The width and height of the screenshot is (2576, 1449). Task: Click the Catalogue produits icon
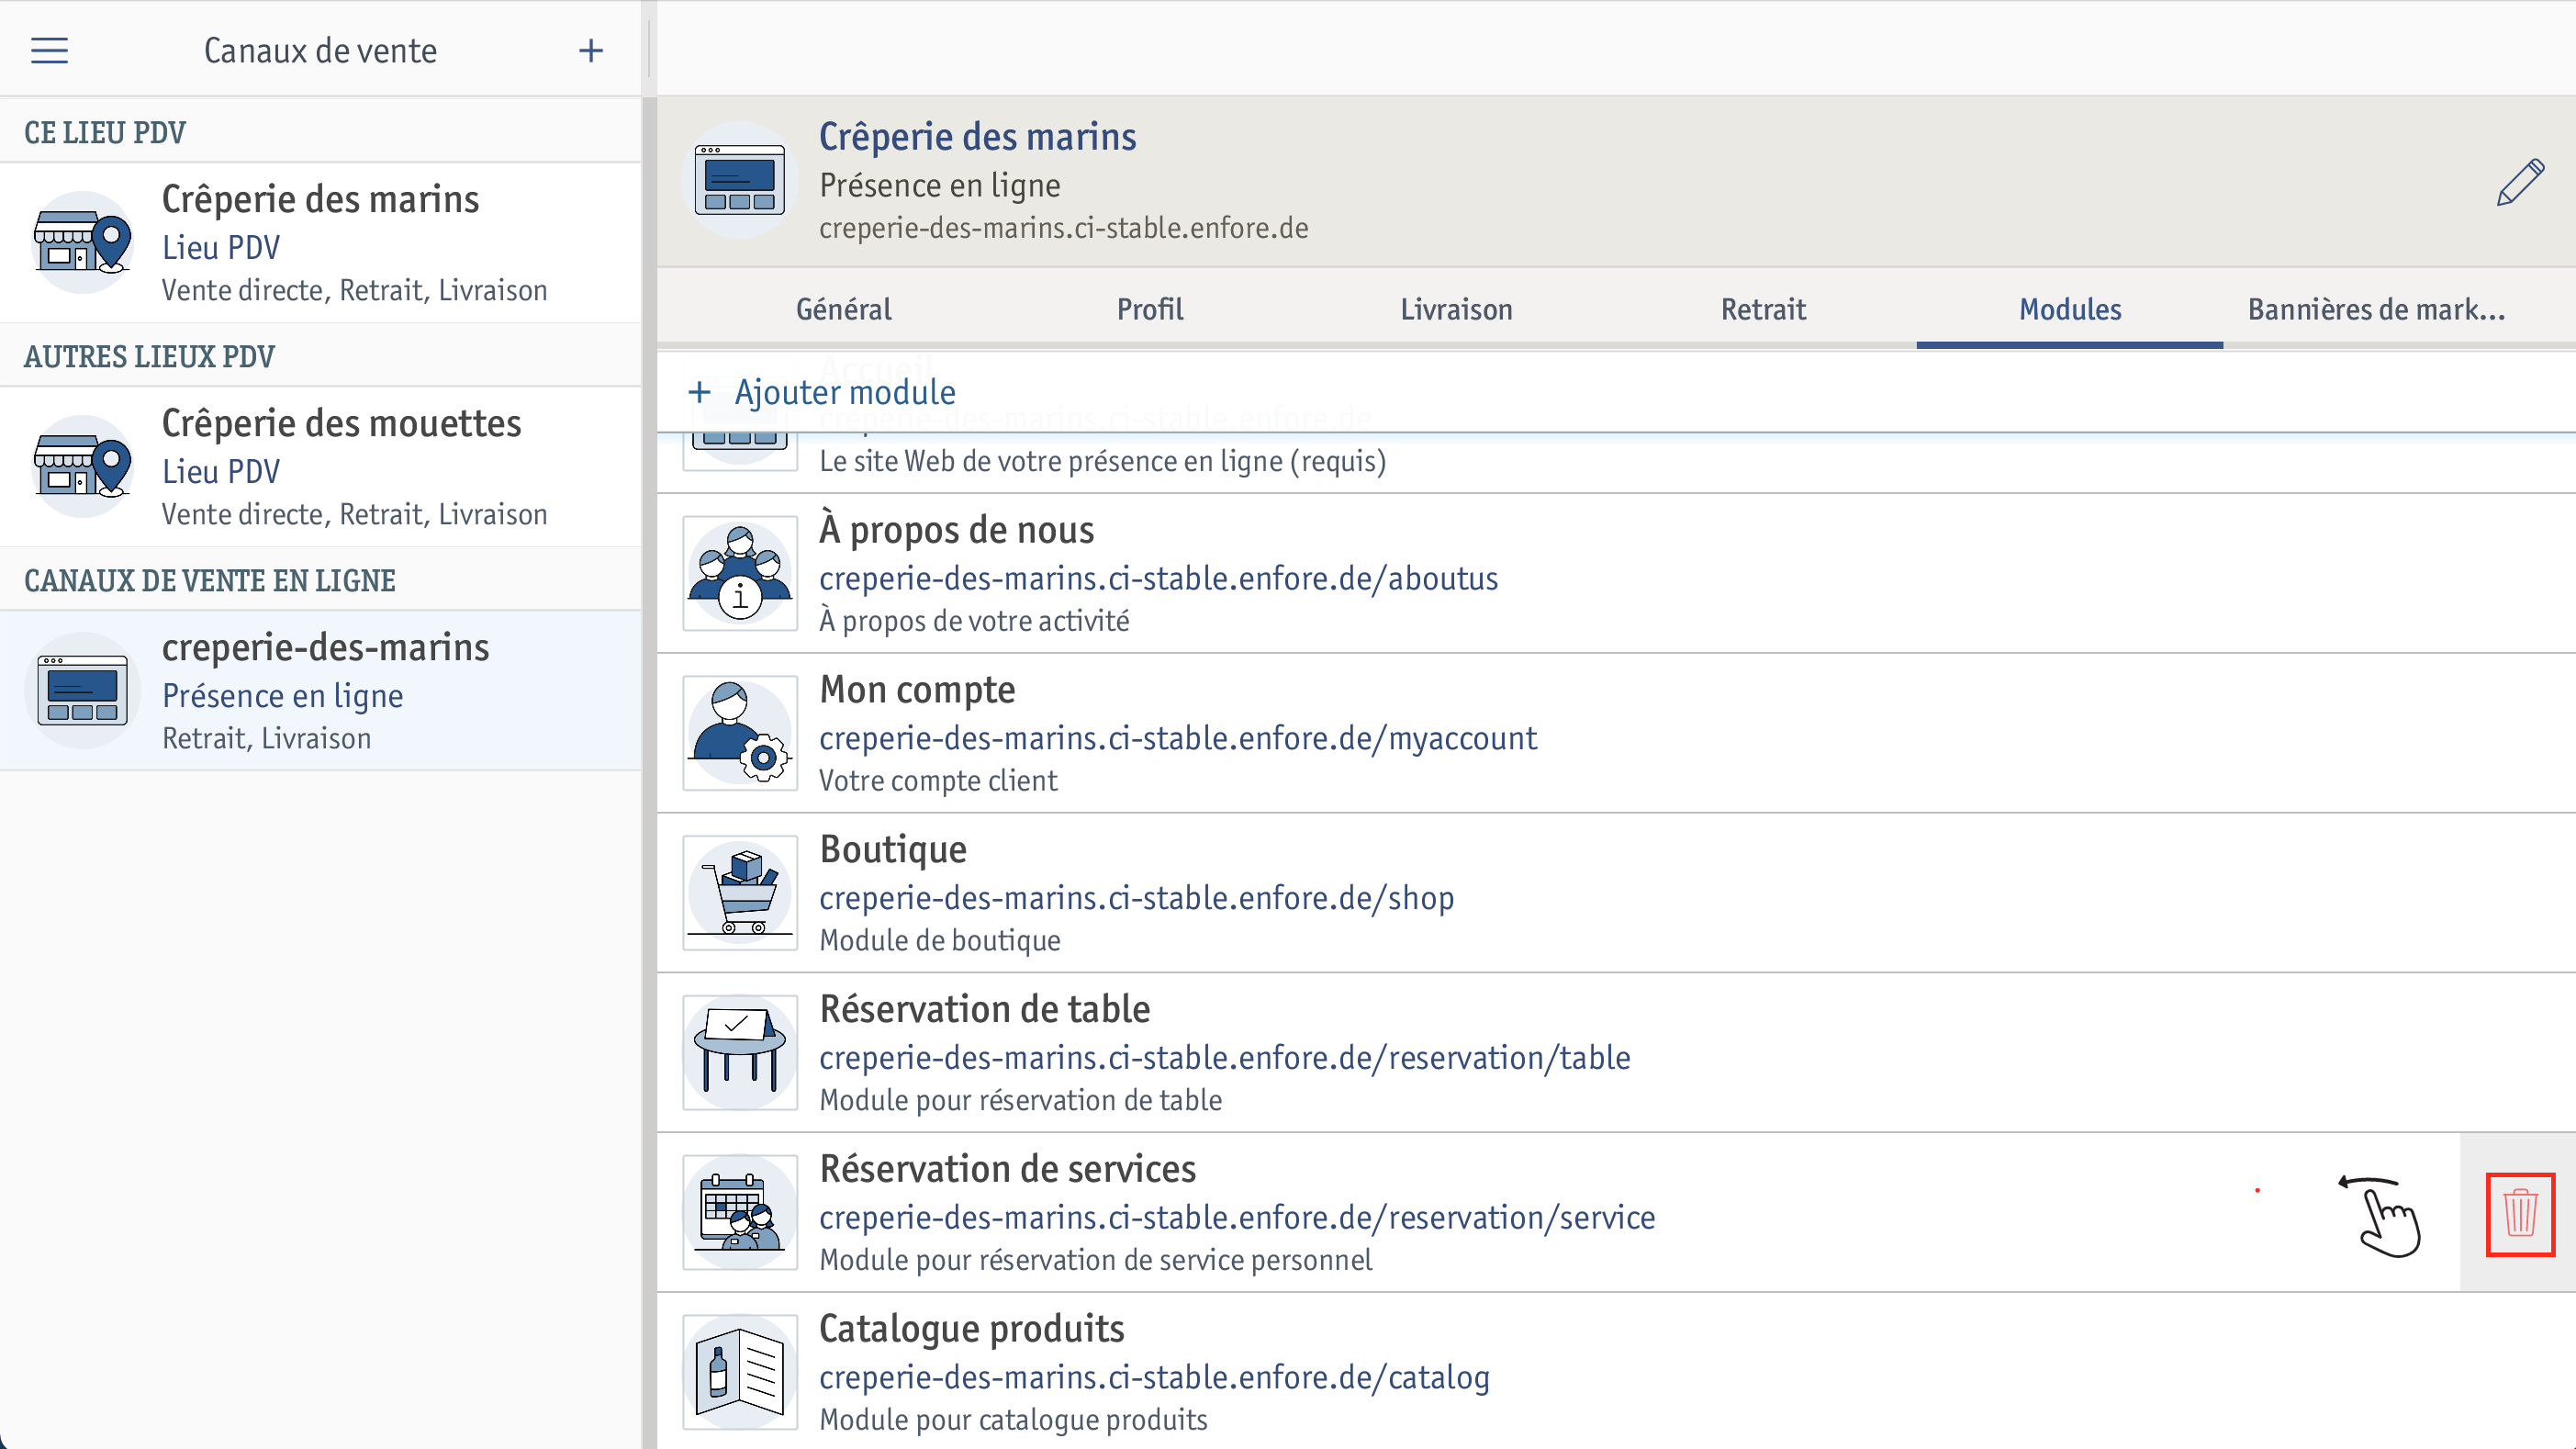tap(740, 1372)
